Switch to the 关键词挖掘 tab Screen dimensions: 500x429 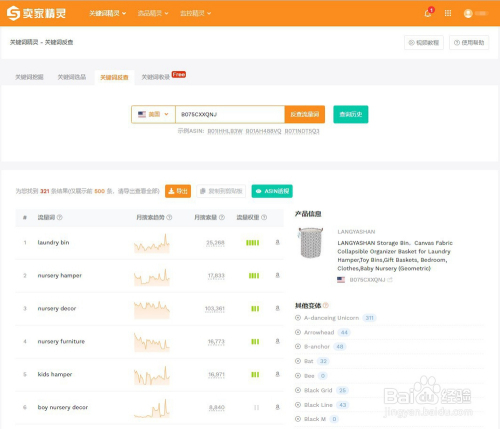[29, 77]
